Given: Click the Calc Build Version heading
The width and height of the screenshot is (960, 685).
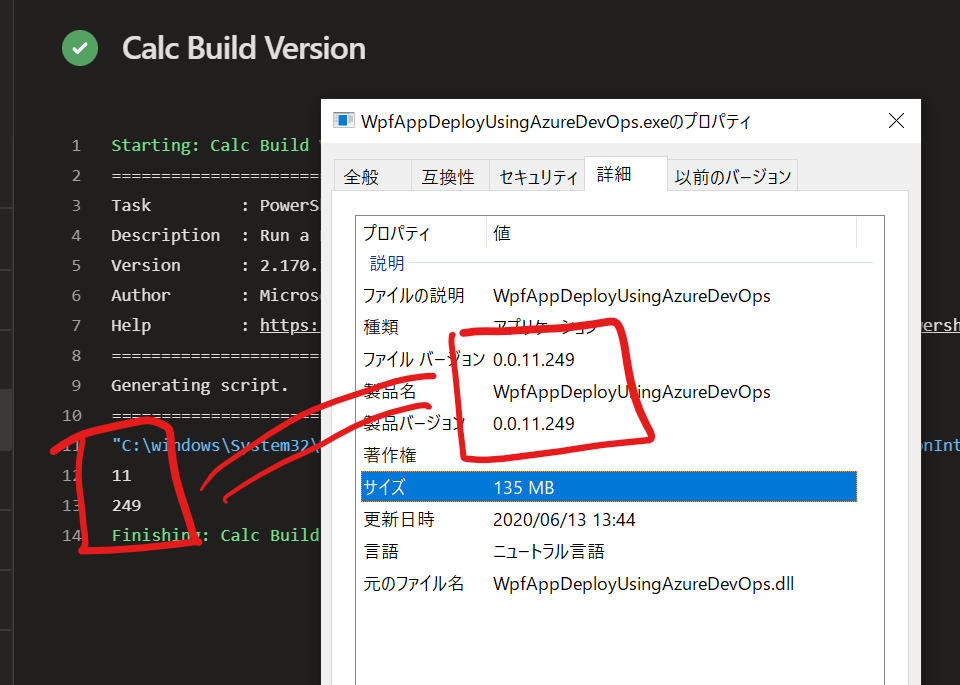Looking at the screenshot, I should (244, 48).
